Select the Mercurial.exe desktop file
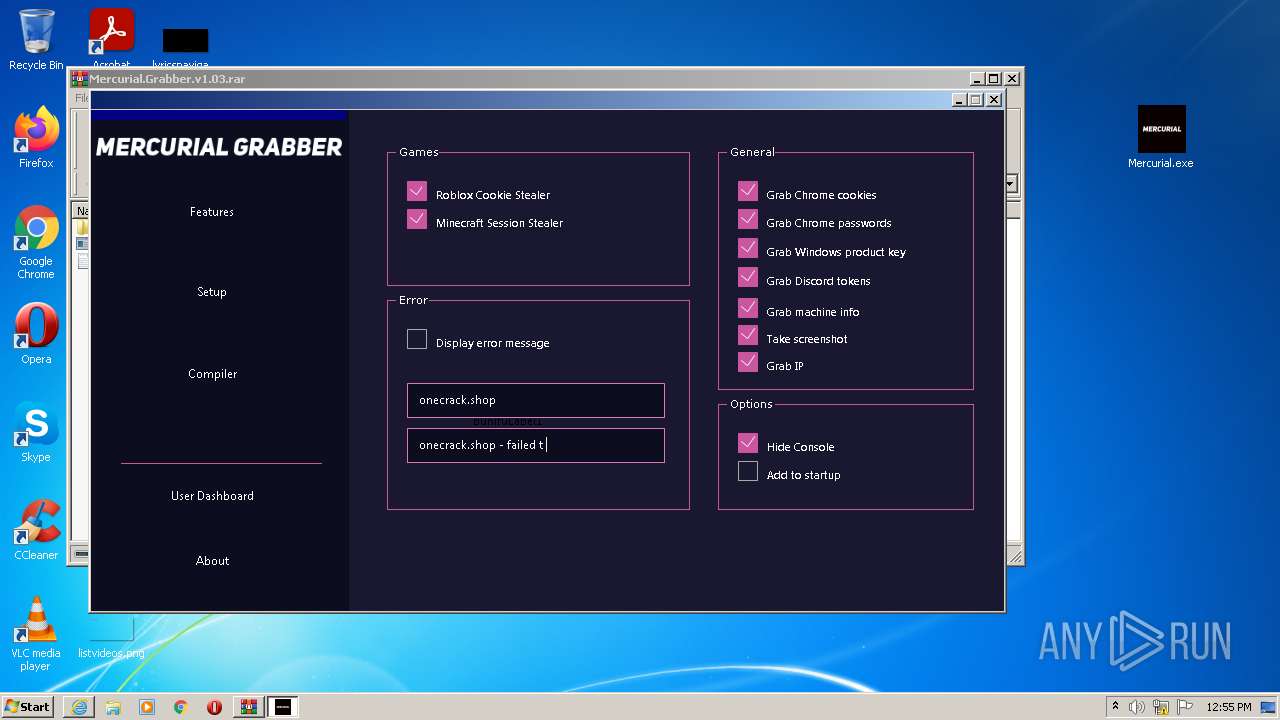The height and width of the screenshot is (720, 1280). (x=1161, y=137)
